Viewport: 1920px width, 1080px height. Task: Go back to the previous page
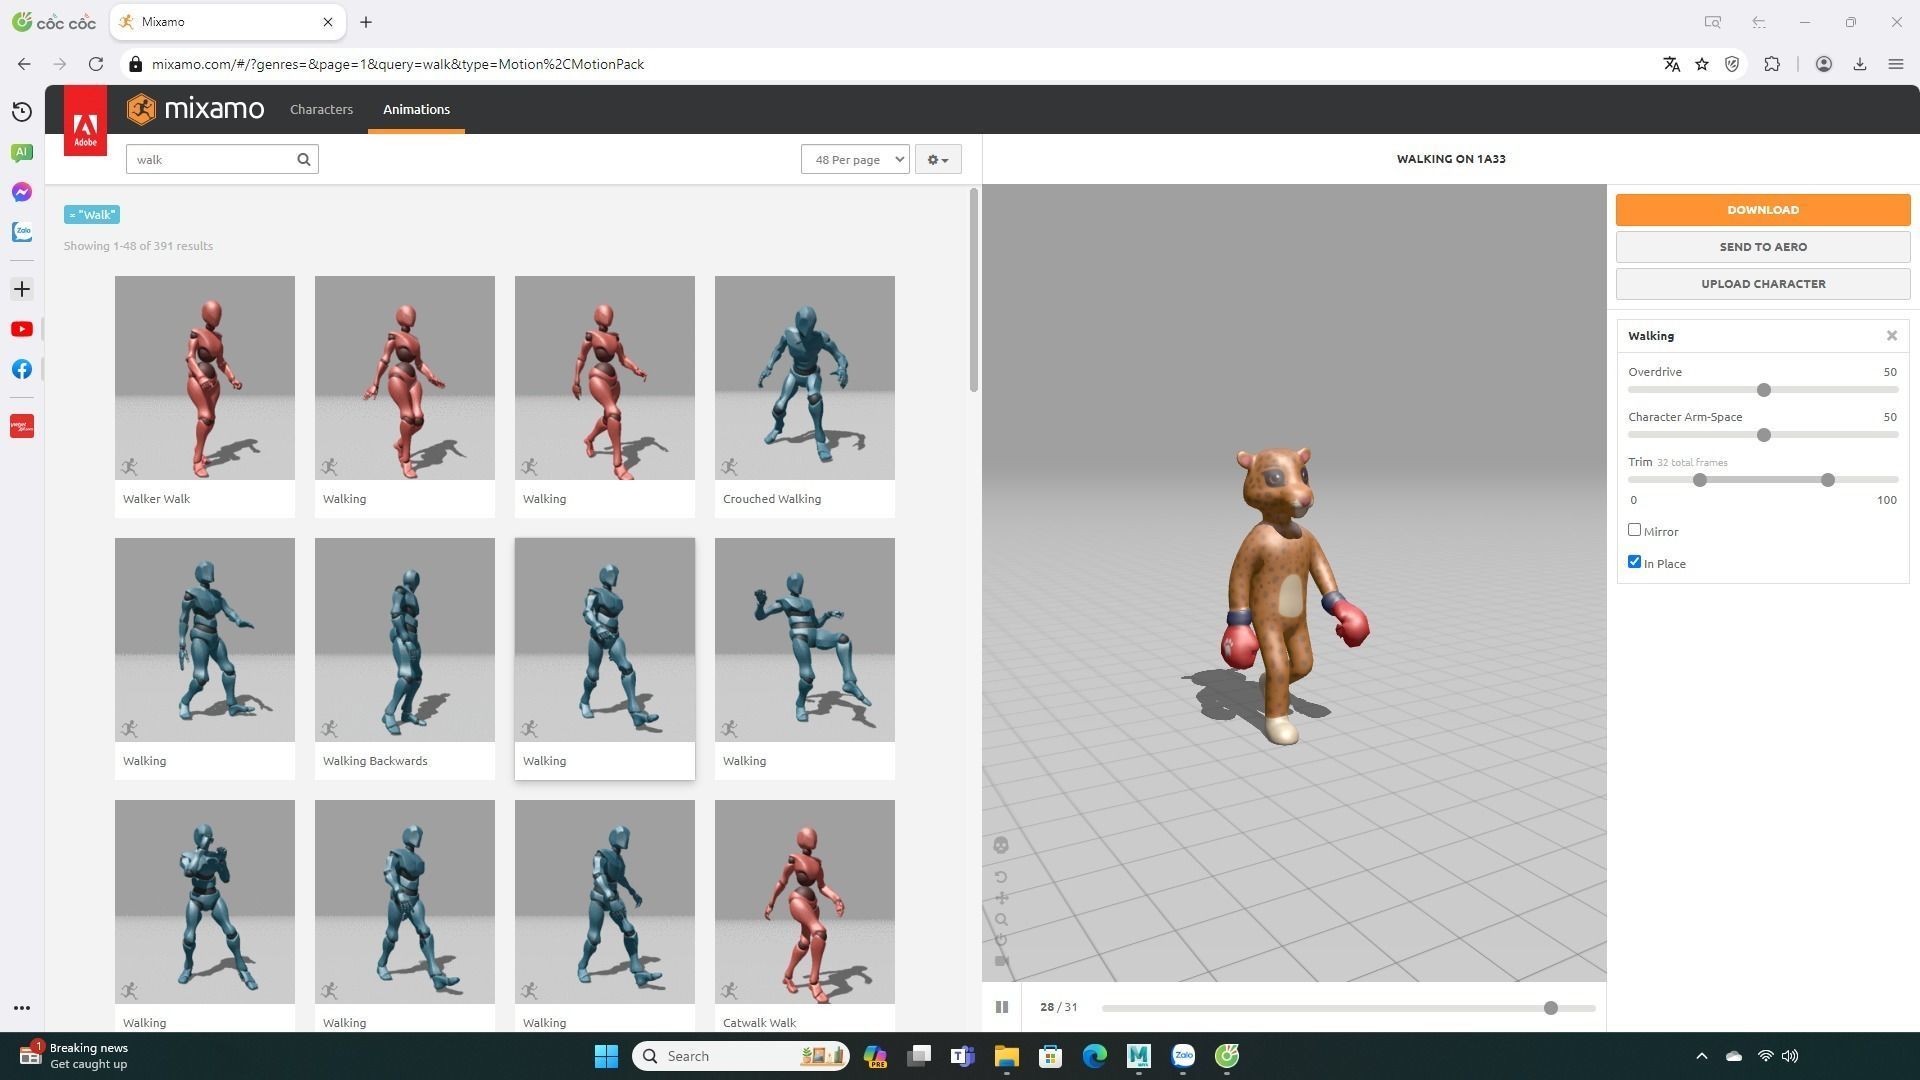click(24, 64)
